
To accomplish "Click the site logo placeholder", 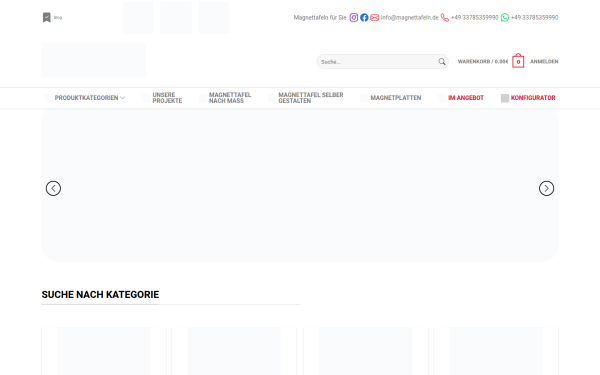I will coord(94,60).
